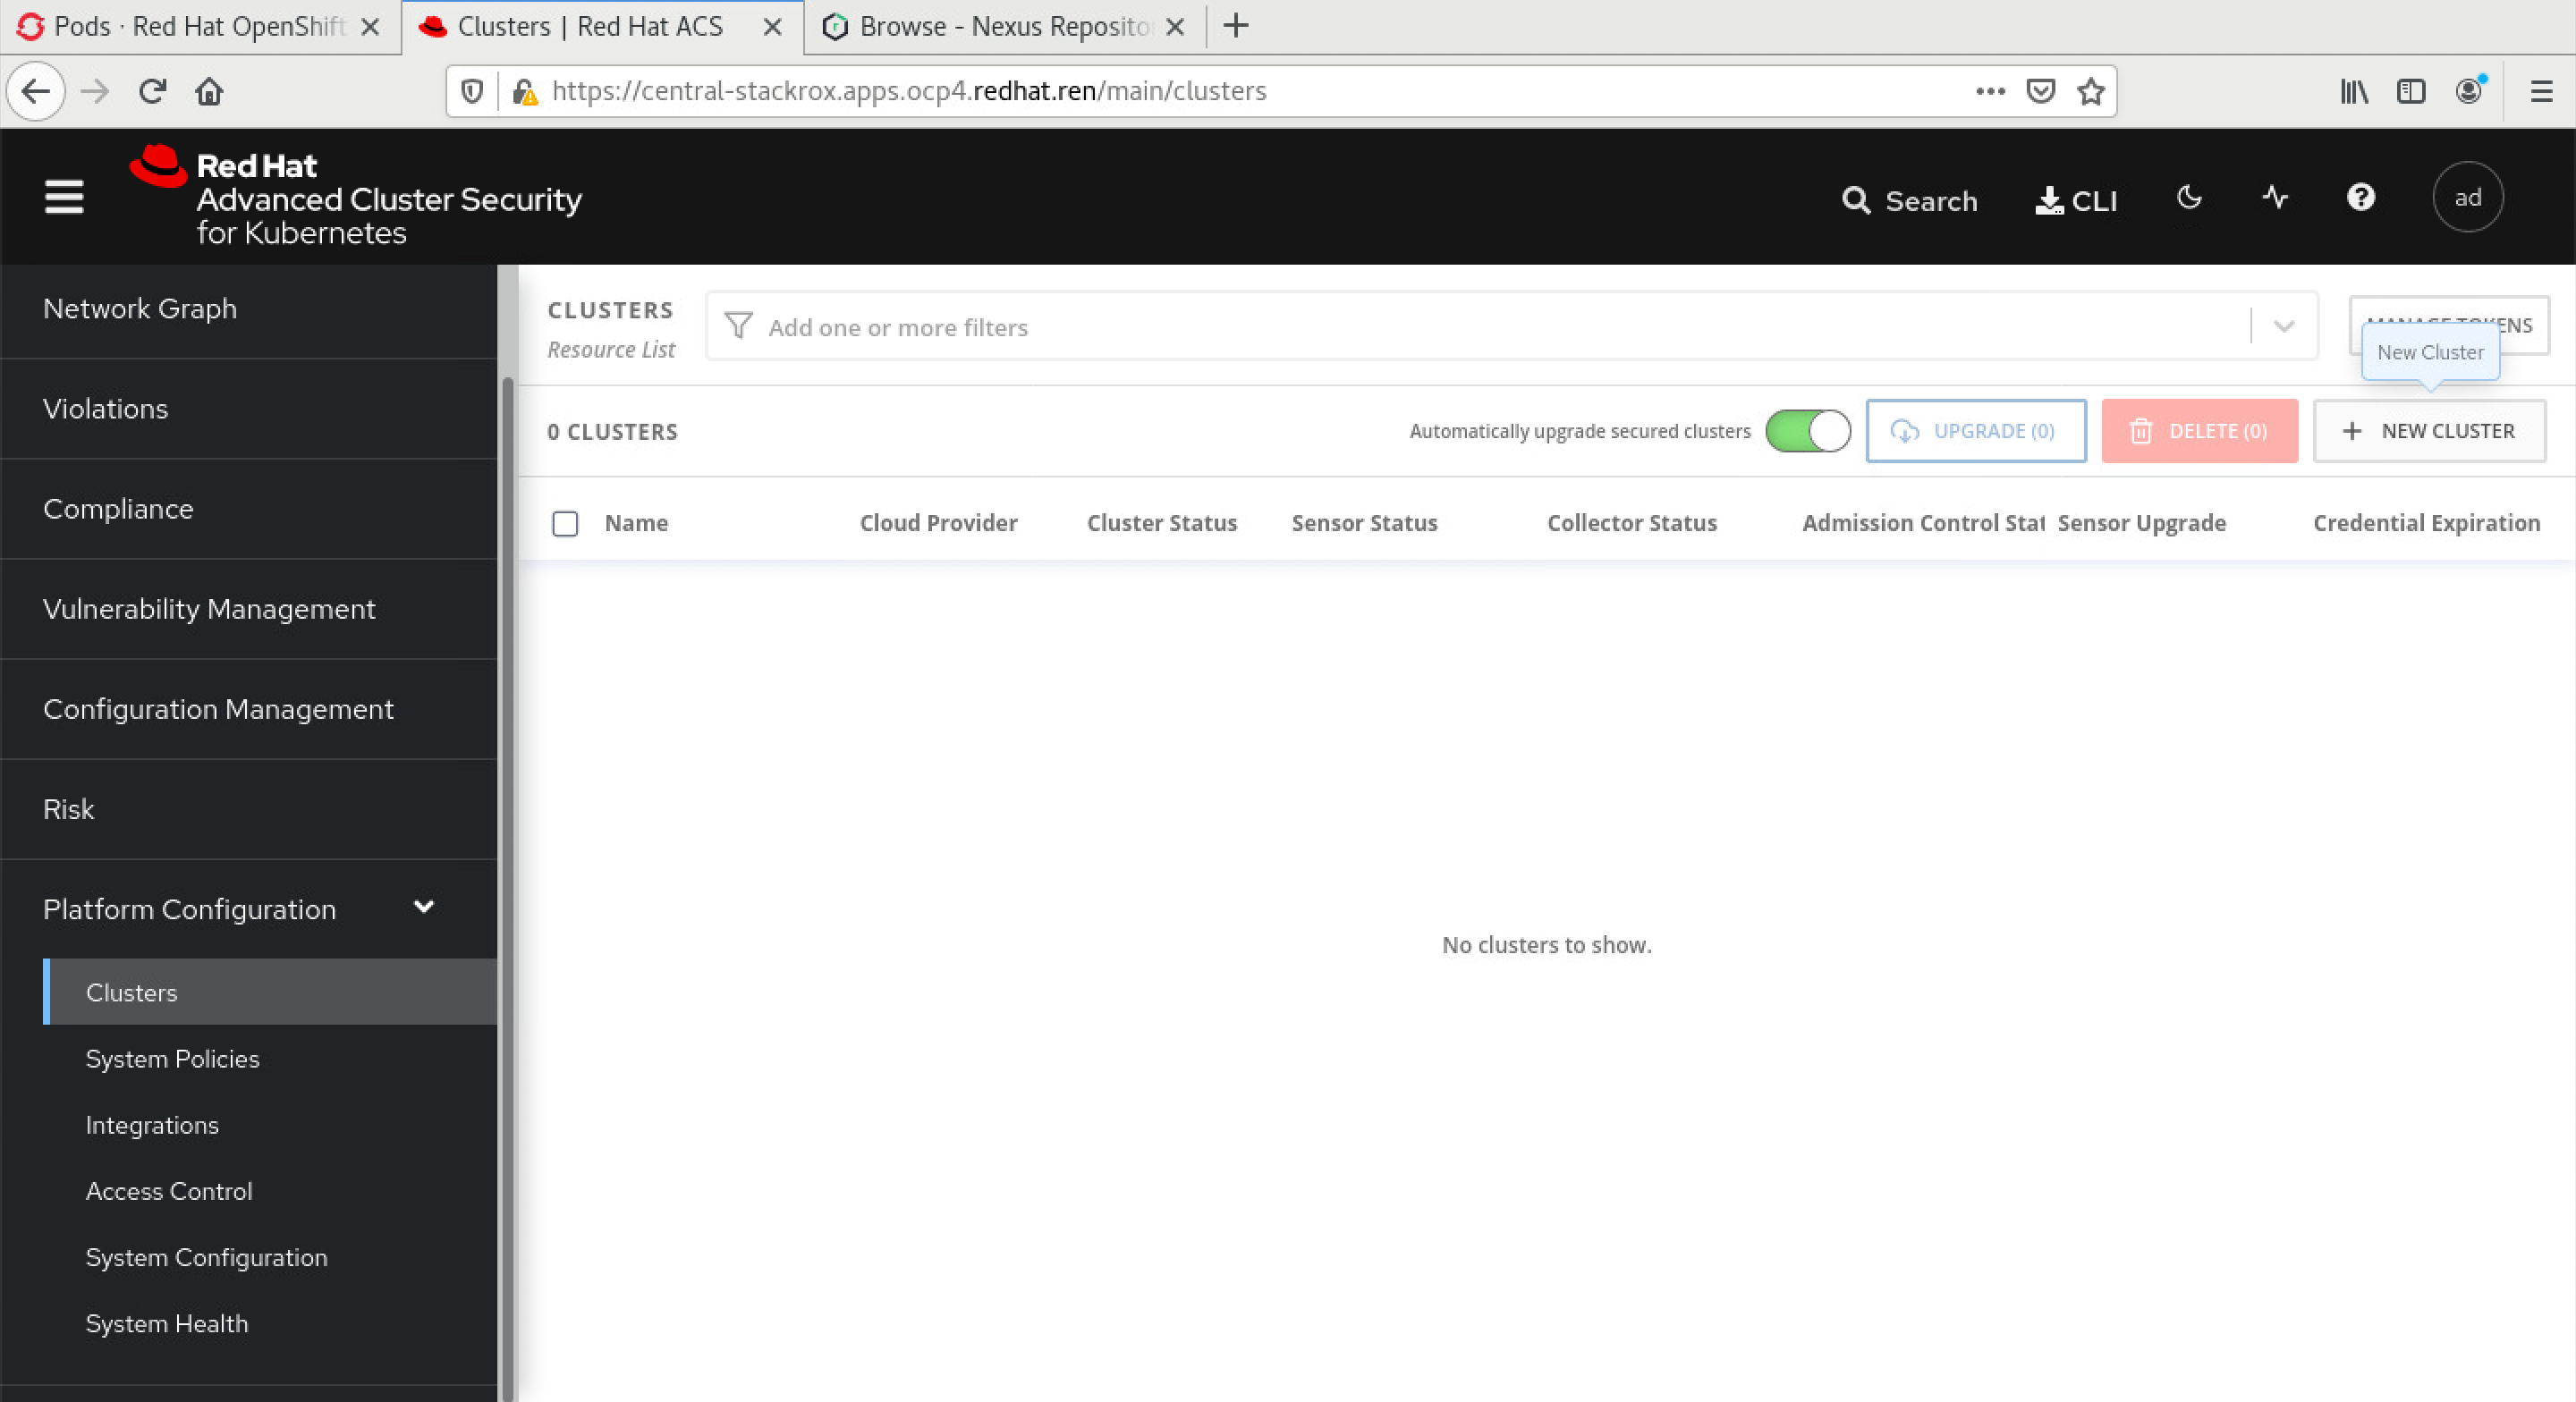Image resolution: width=2576 pixels, height=1402 pixels.
Task: Open System Policies menu item
Action: (x=172, y=1058)
